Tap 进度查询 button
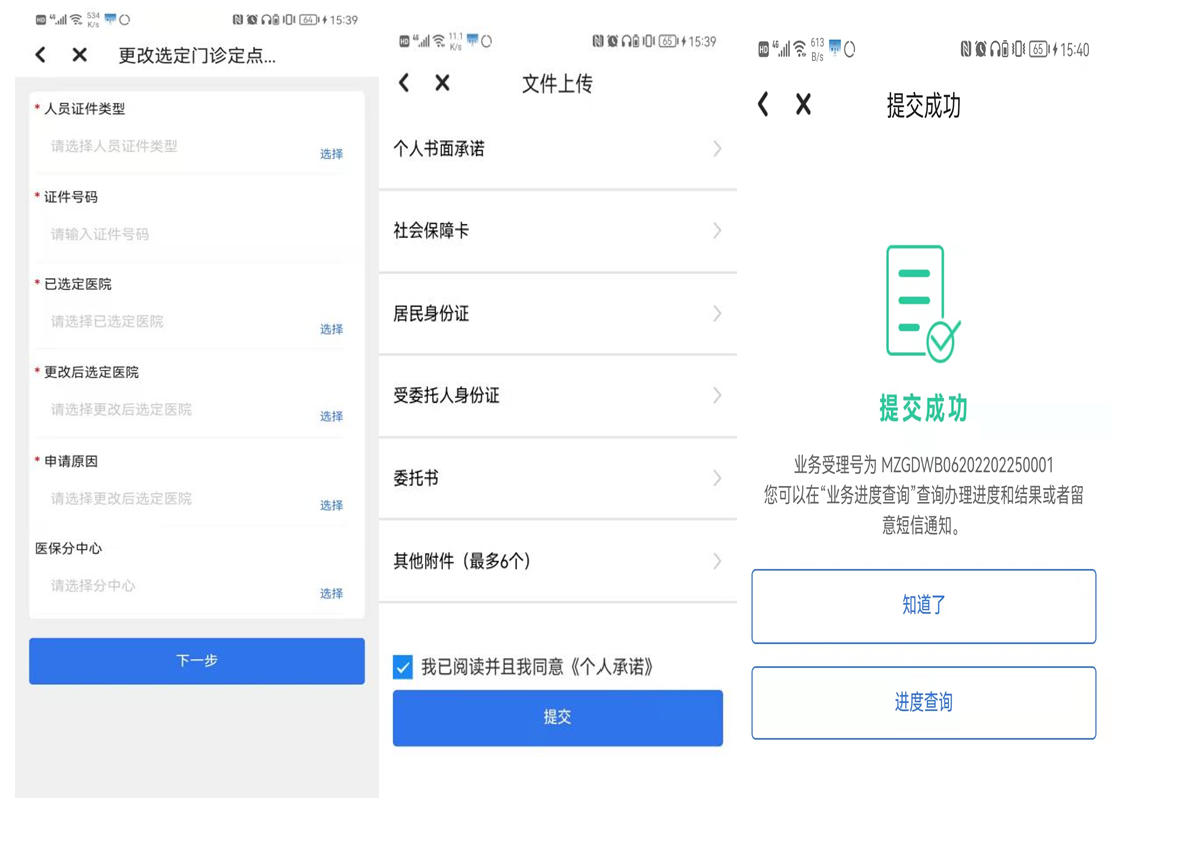1198x846 pixels. click(x=923, y=703)
